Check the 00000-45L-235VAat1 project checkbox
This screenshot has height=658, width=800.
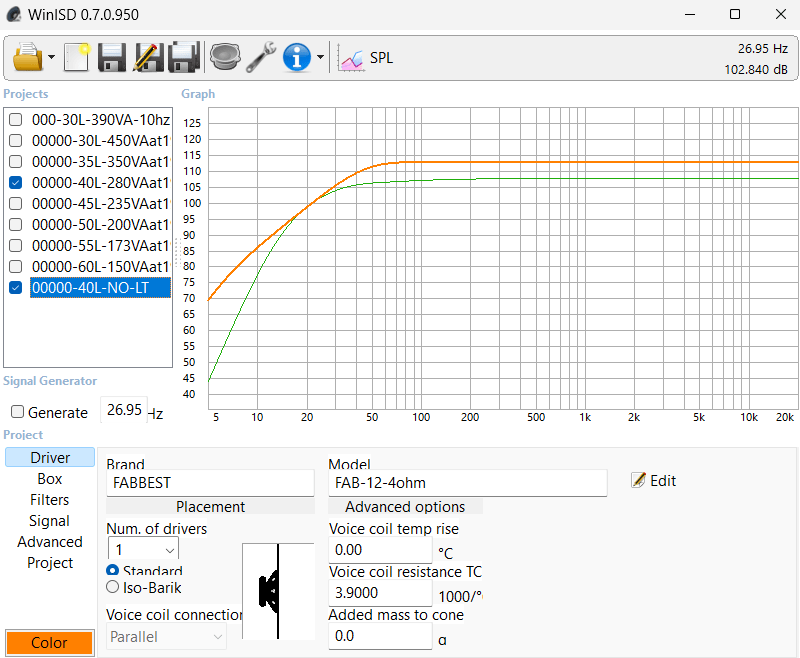click(16, 204)
